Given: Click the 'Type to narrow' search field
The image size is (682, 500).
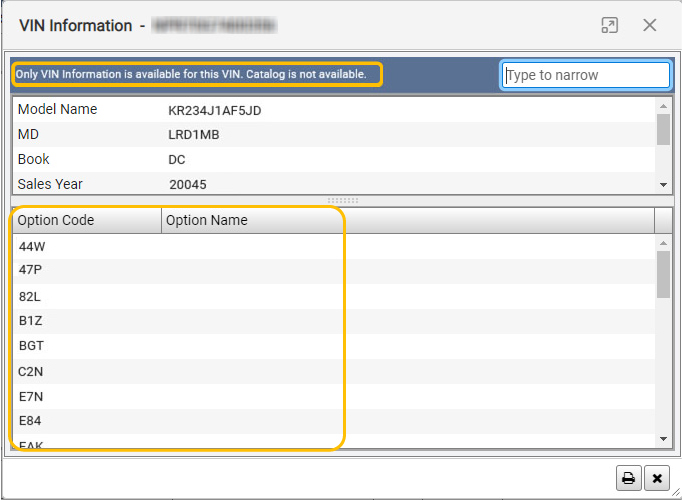Looking at the screenshot, I should [585, 75].
